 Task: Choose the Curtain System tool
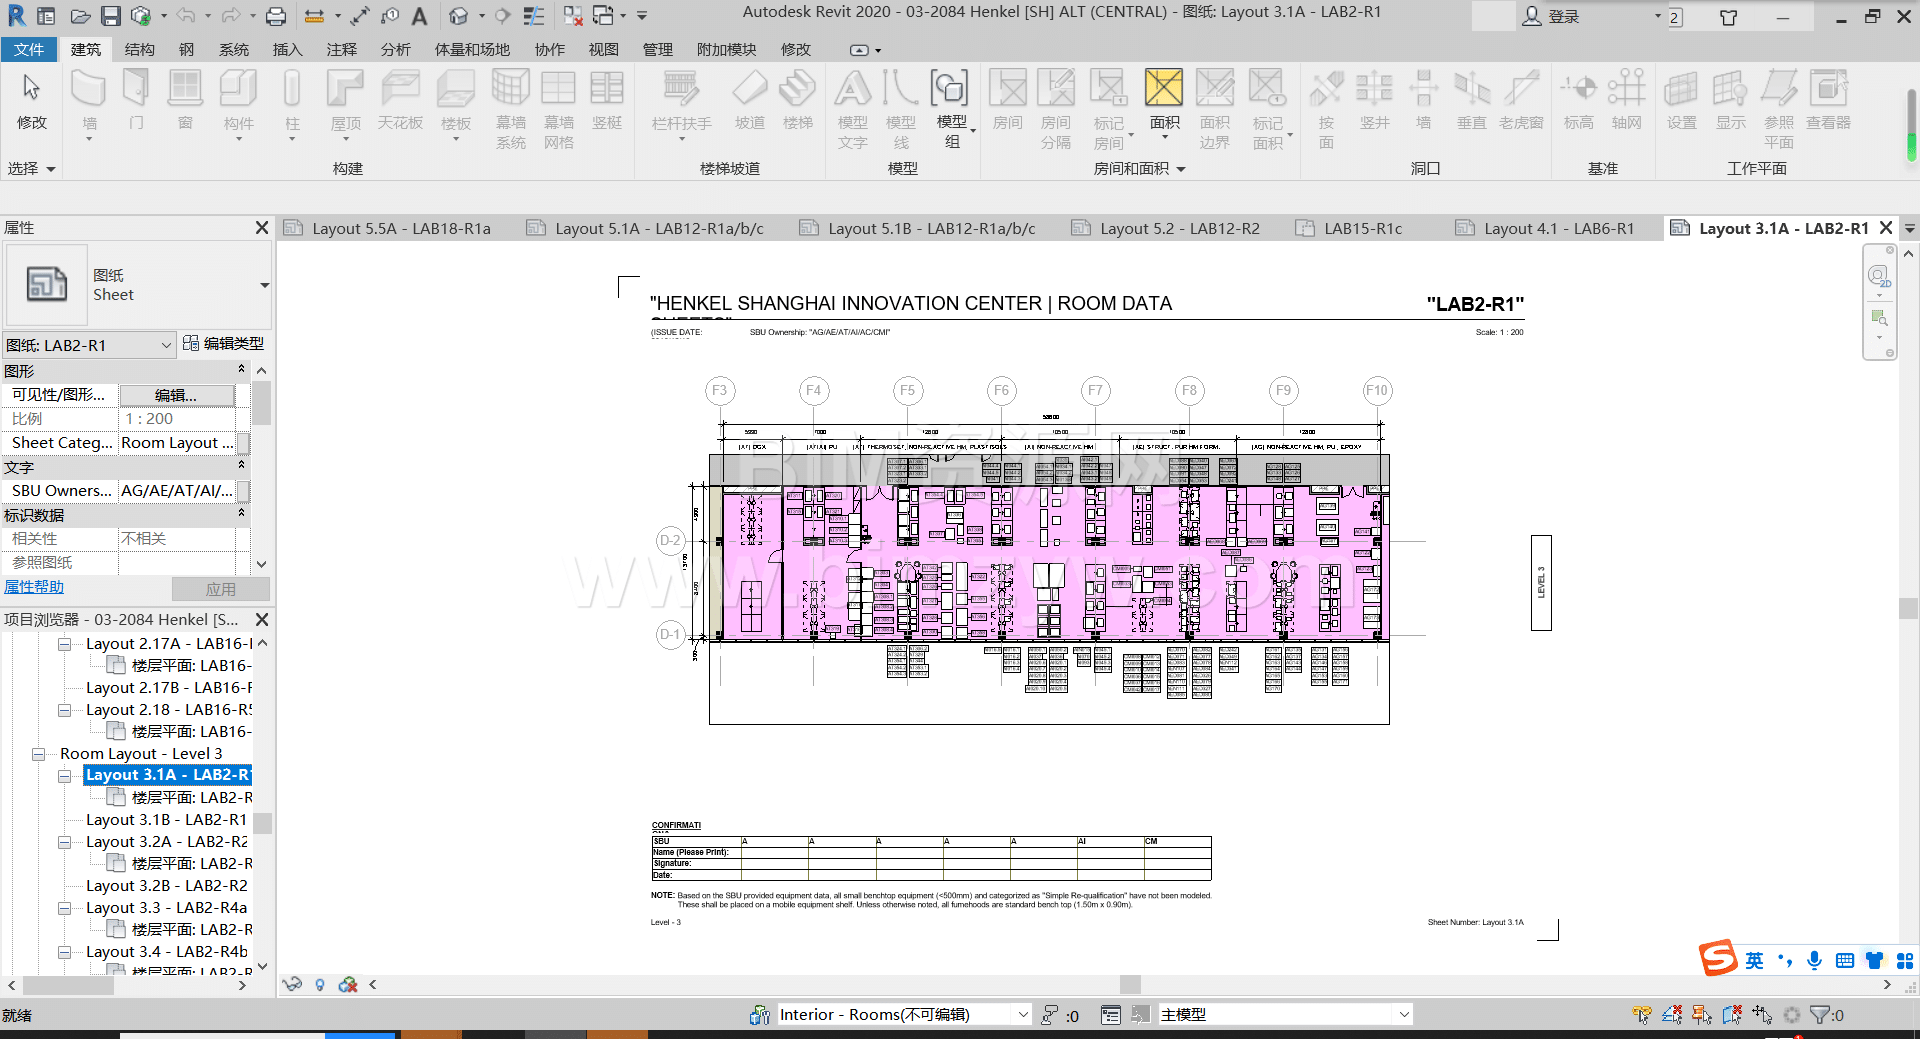coord(511,108)
